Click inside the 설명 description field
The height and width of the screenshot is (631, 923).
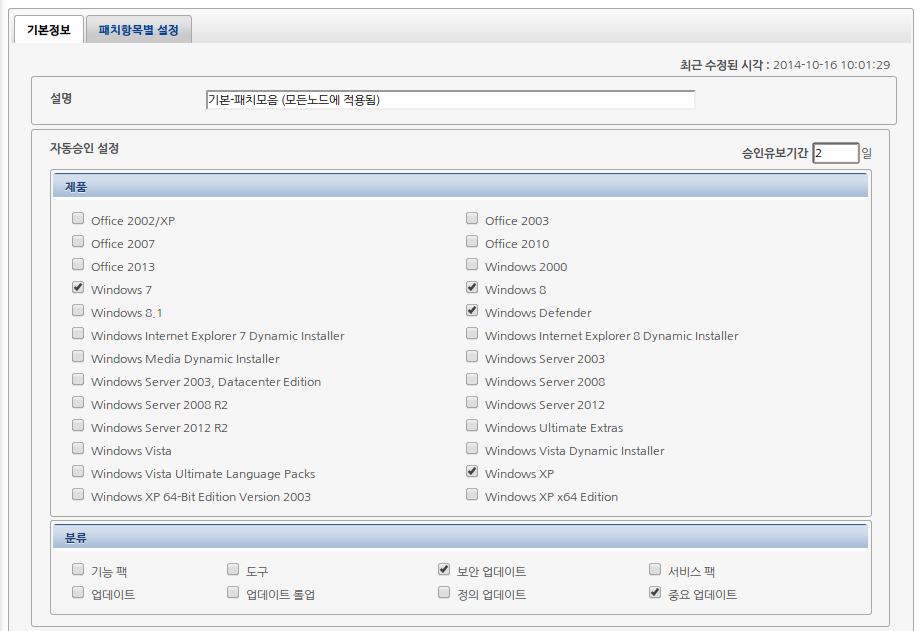[x=450, y=99]
